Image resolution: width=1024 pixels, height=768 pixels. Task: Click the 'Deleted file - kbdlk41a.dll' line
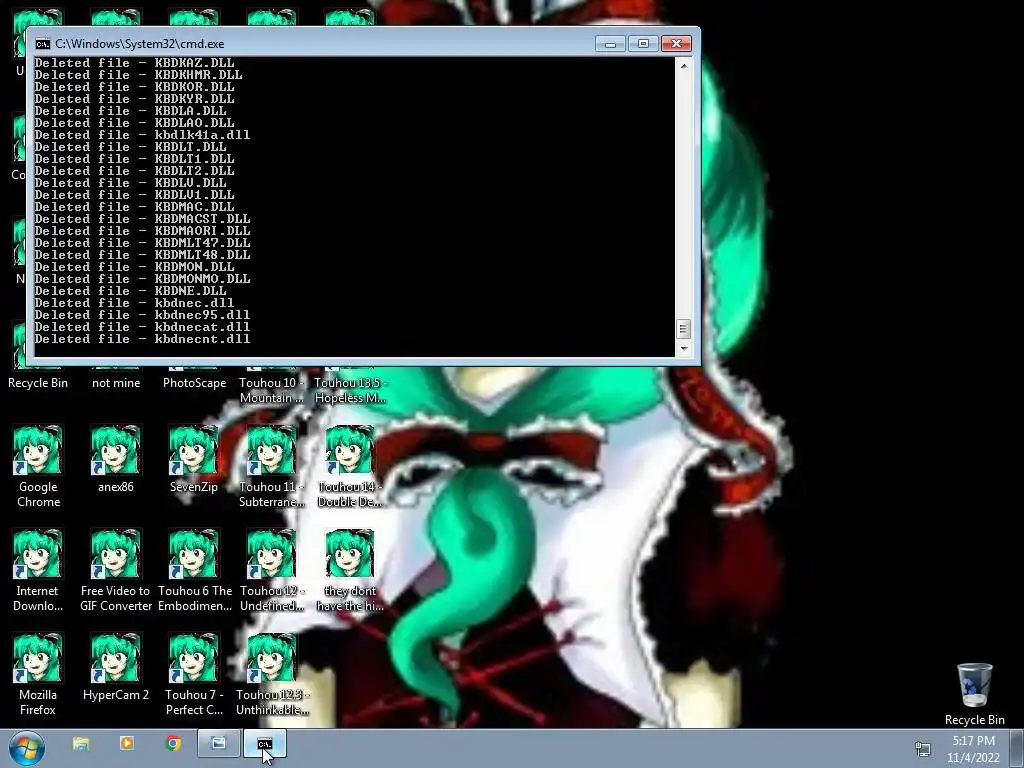(142, 135)
